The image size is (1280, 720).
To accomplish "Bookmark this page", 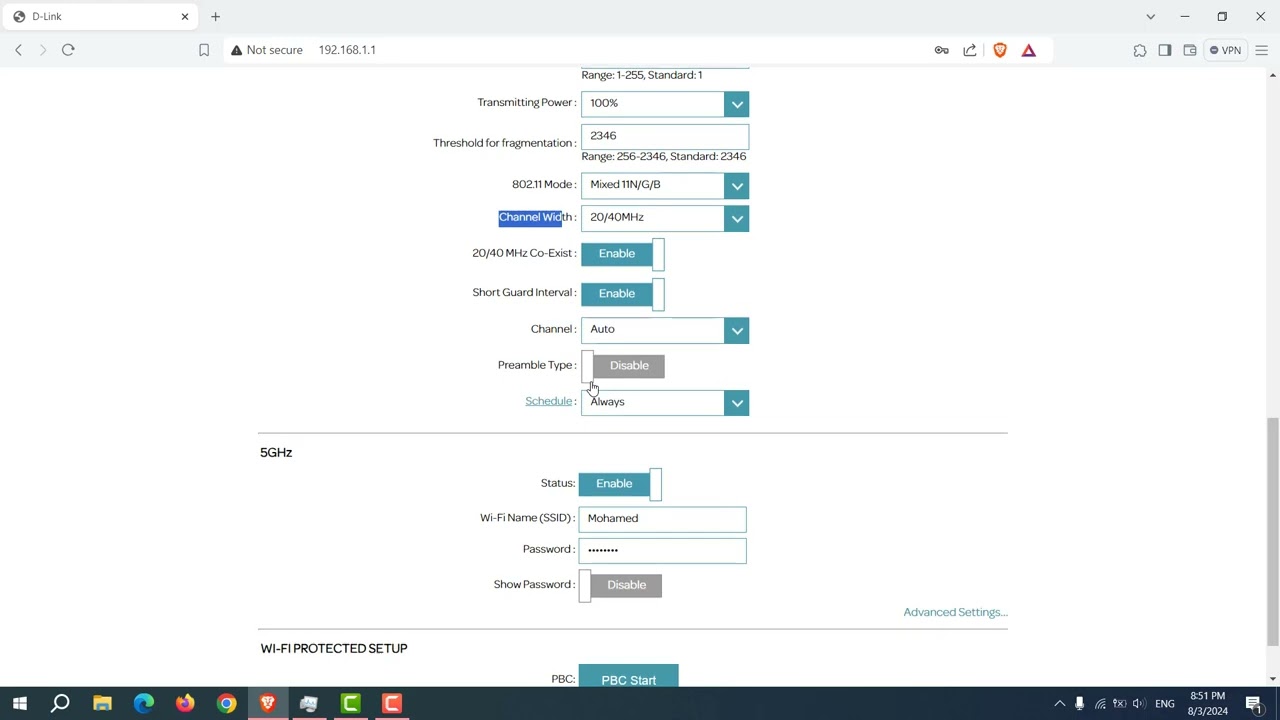I will click(x=204, y=50).
